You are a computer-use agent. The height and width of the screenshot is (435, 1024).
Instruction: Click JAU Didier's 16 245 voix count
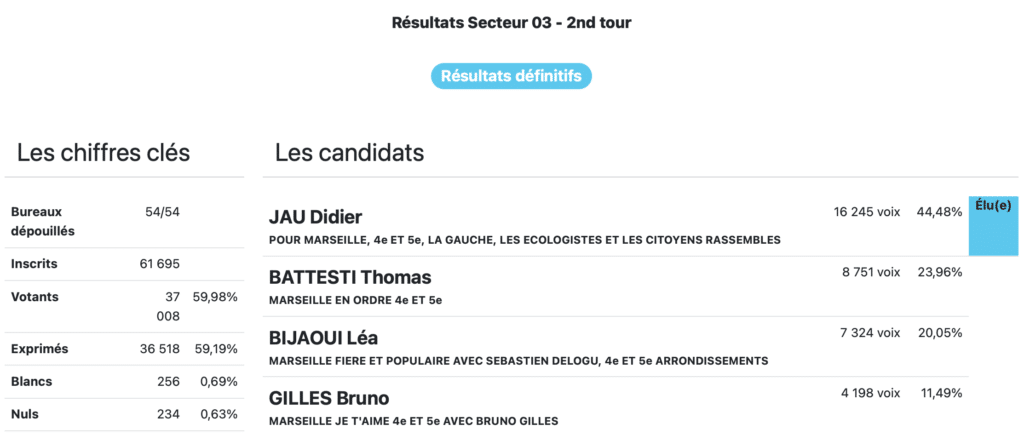pos(867,212)
